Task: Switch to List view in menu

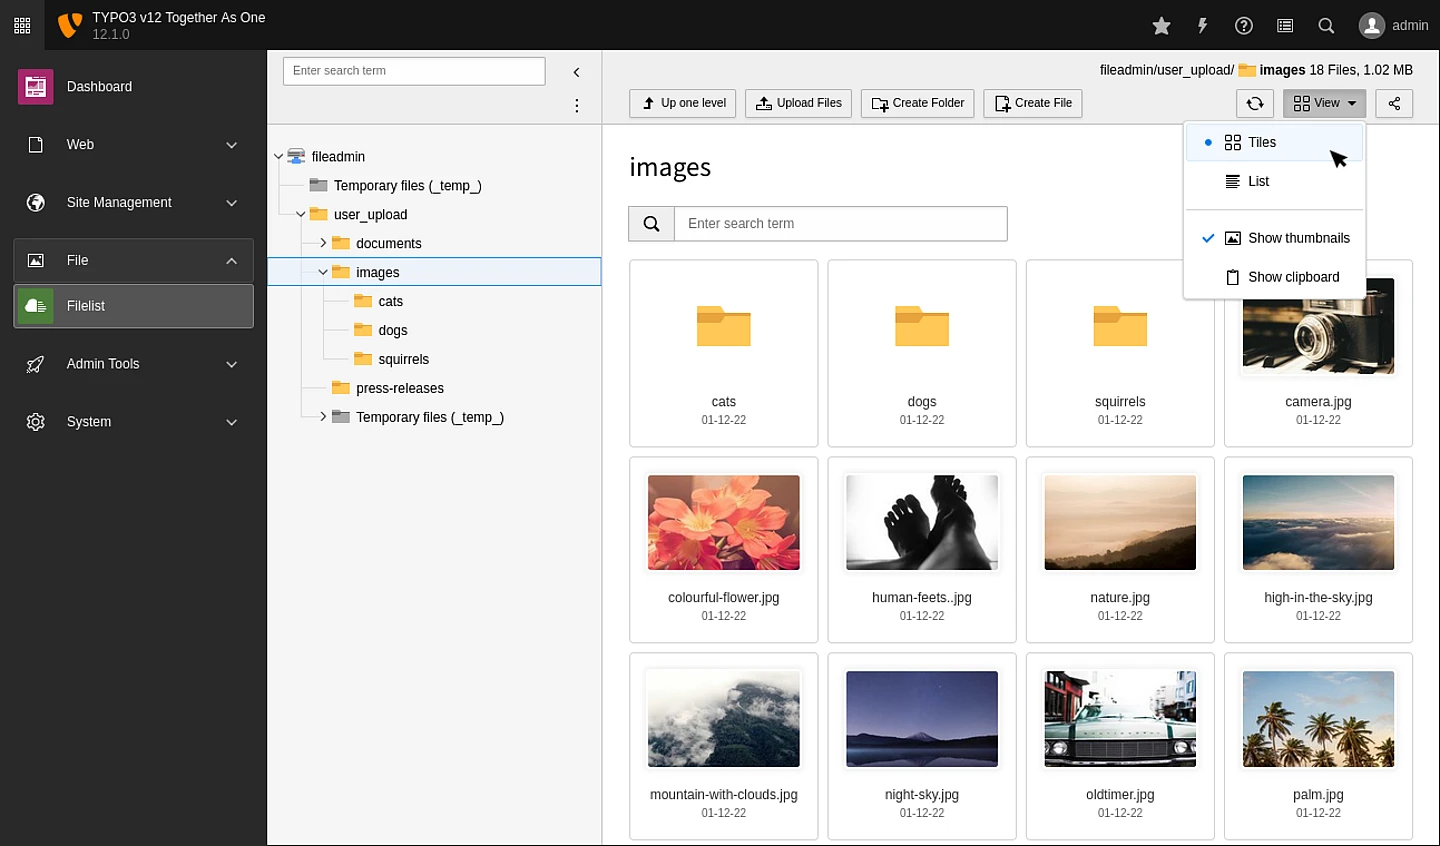Action: coord(1257,182)
